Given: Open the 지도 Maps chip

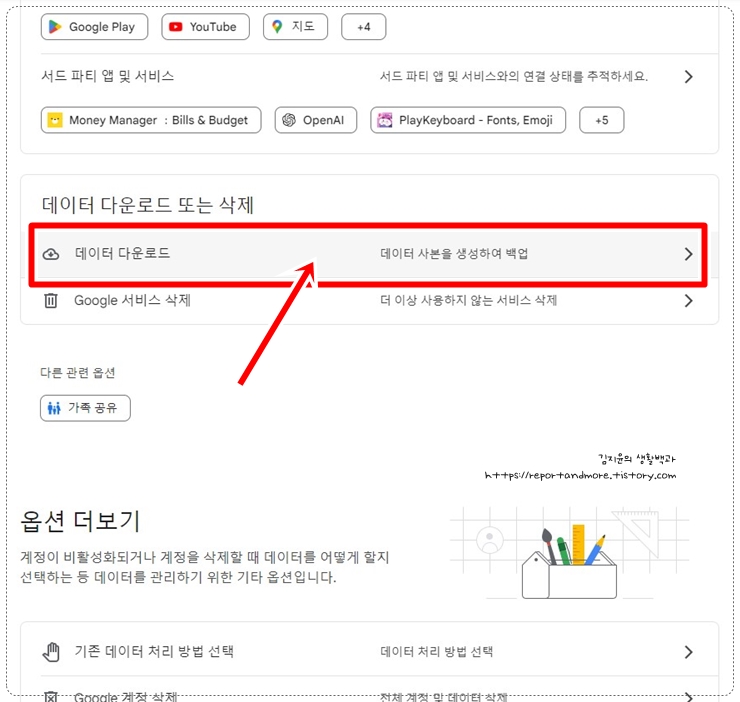Looking at the screenshot, I should coord(295,27).
